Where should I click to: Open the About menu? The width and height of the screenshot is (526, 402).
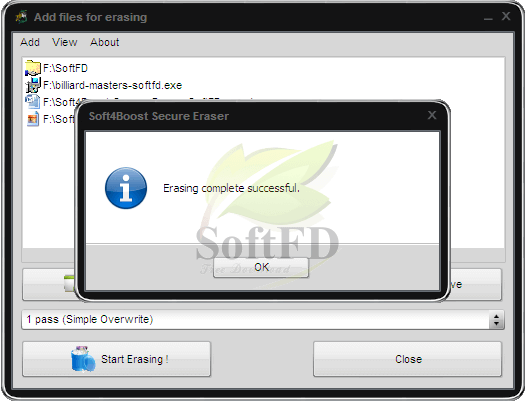(x=104, y=42)
